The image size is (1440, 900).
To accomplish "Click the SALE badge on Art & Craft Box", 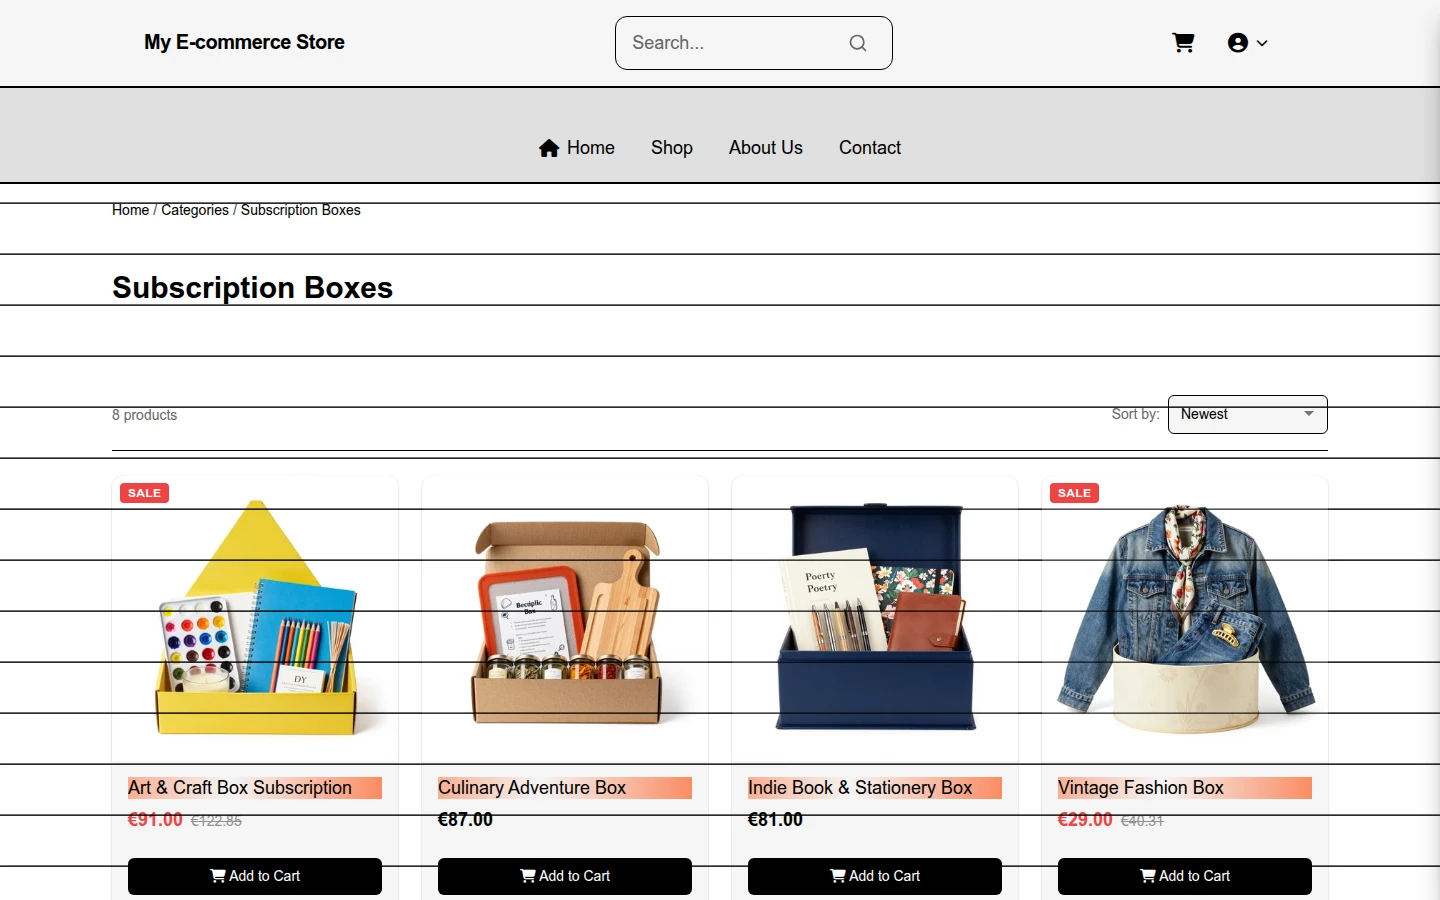I will pyautogui.click(x=144, y=493).
